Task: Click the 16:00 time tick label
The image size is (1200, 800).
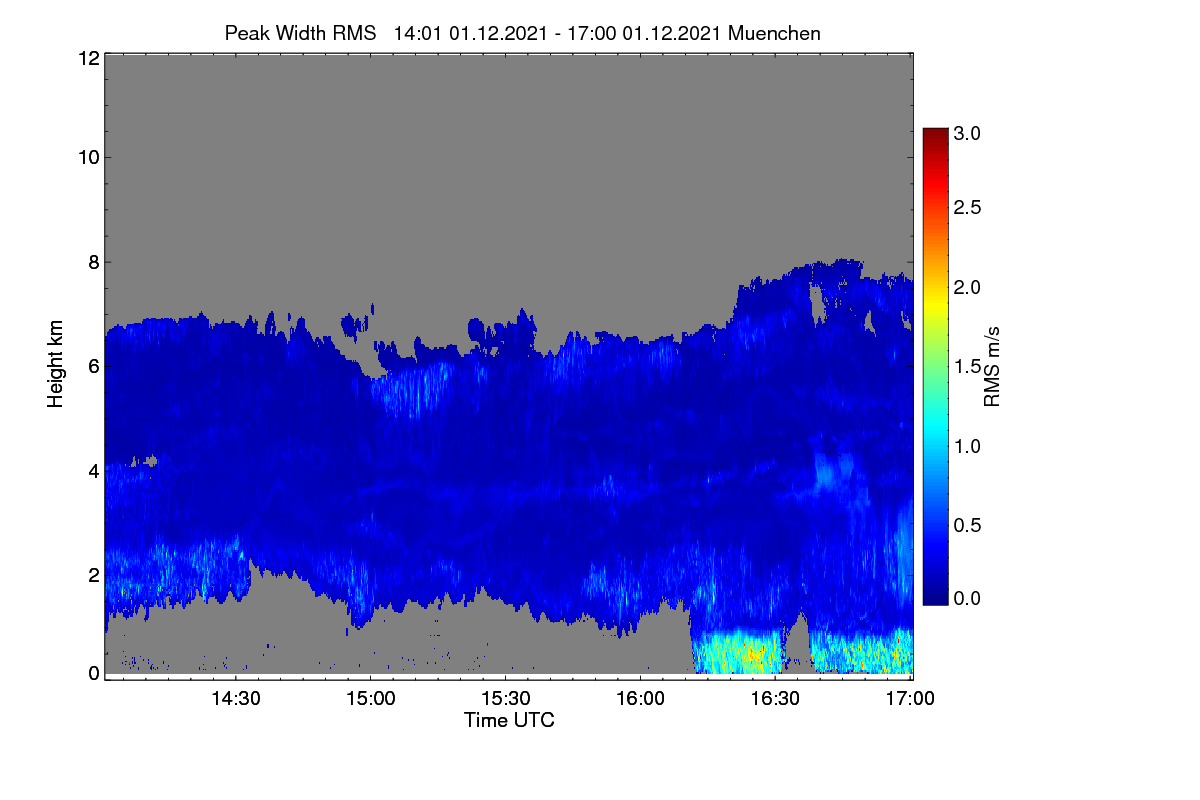Action: click(640, 699)
